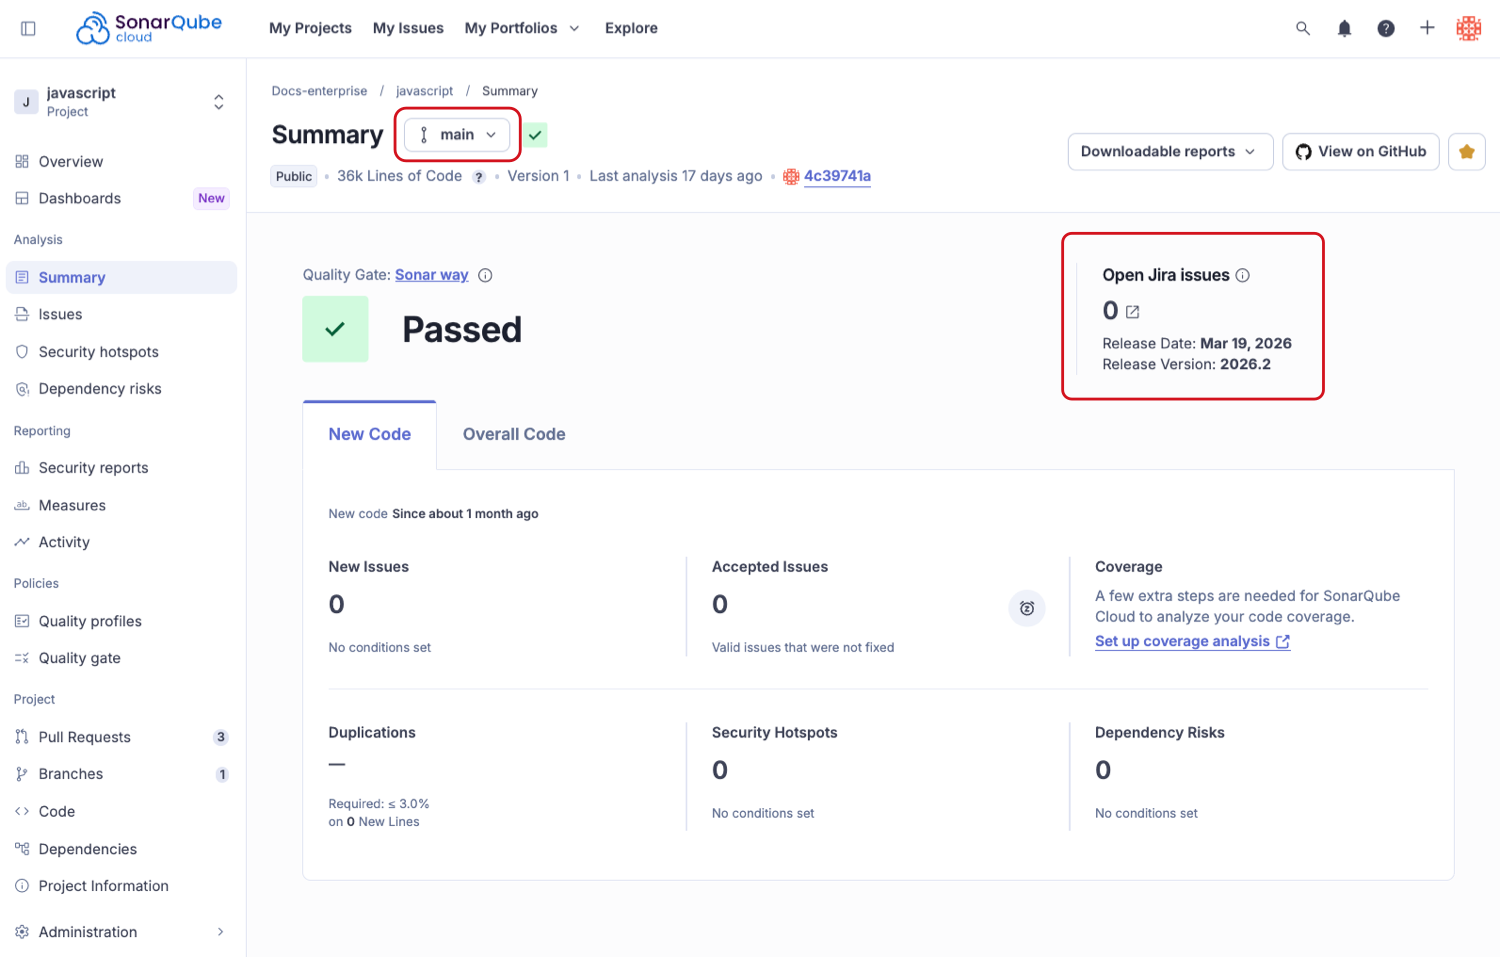Open the help question mark icon
This screenshot has height=957, width=1500.
(1385, 28)
